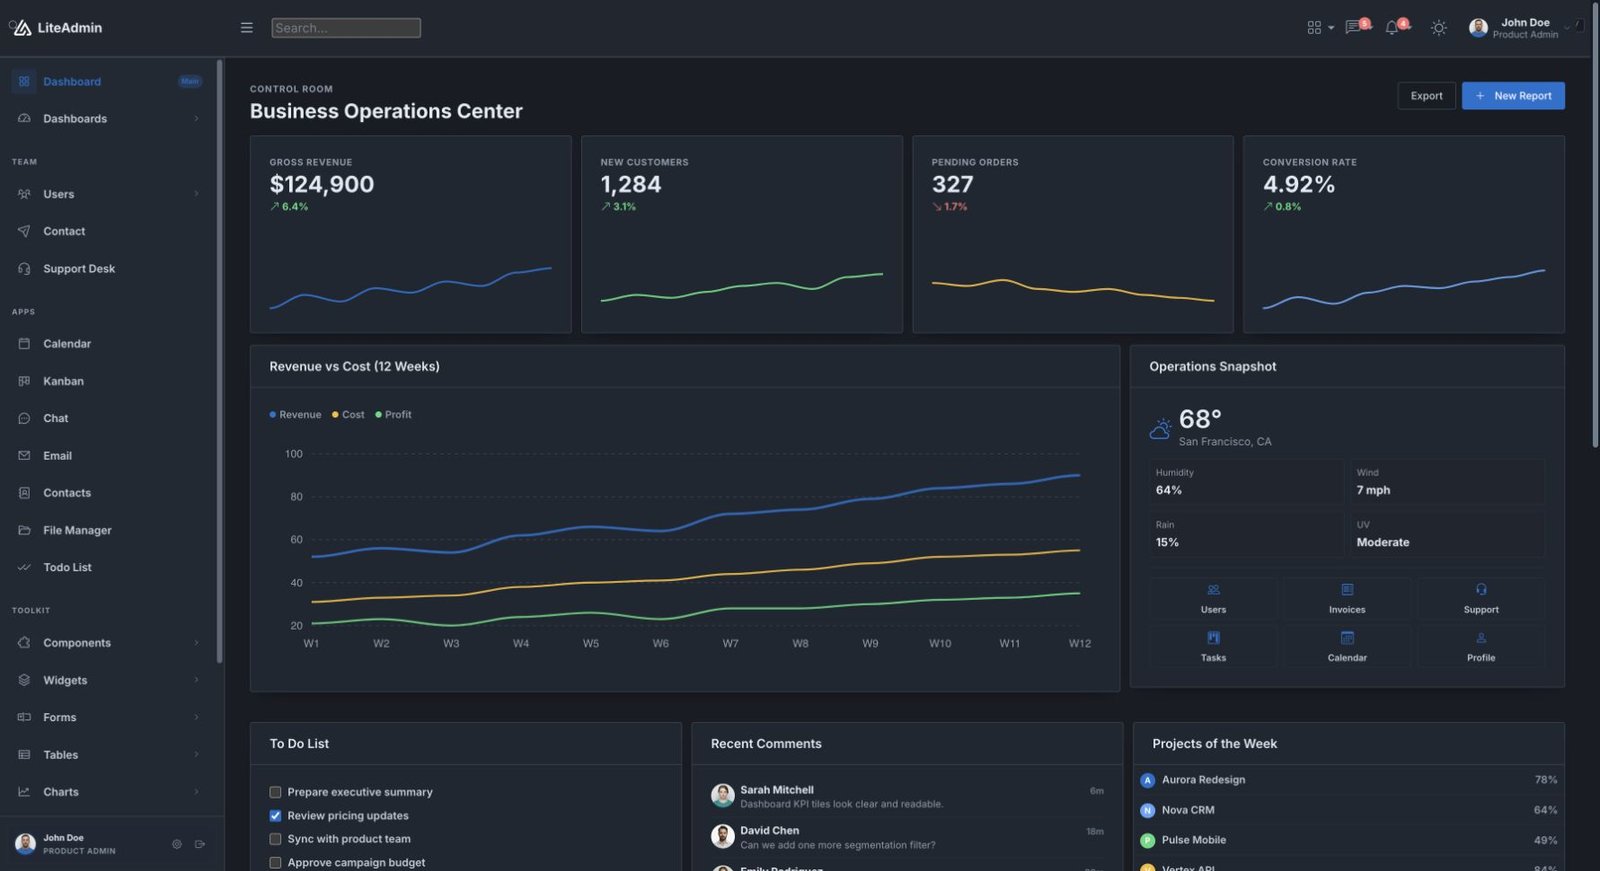Click David Chen's avatar in comments
This screenshot has width=1600, height=871.
coord(723,836)
